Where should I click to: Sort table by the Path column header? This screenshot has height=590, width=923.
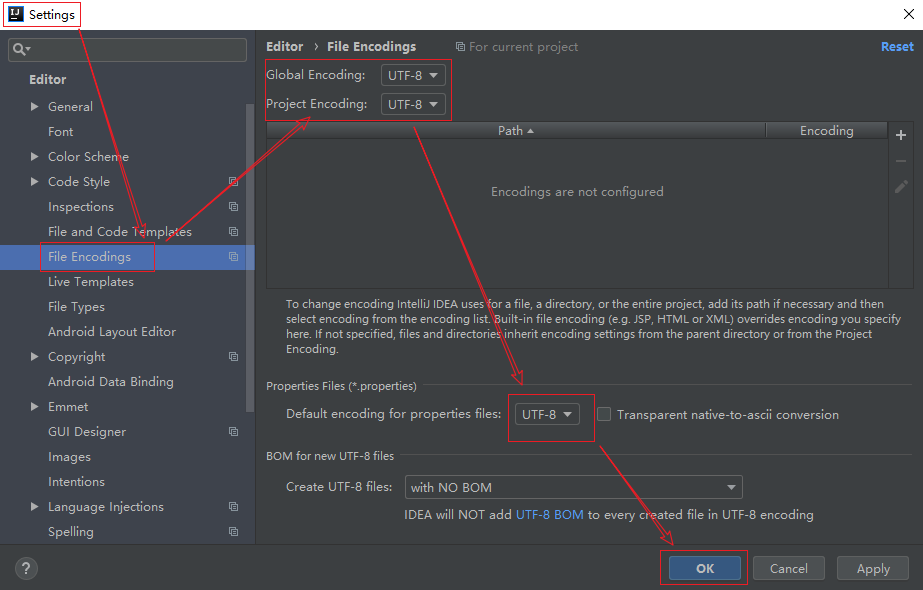click(515, 131)
